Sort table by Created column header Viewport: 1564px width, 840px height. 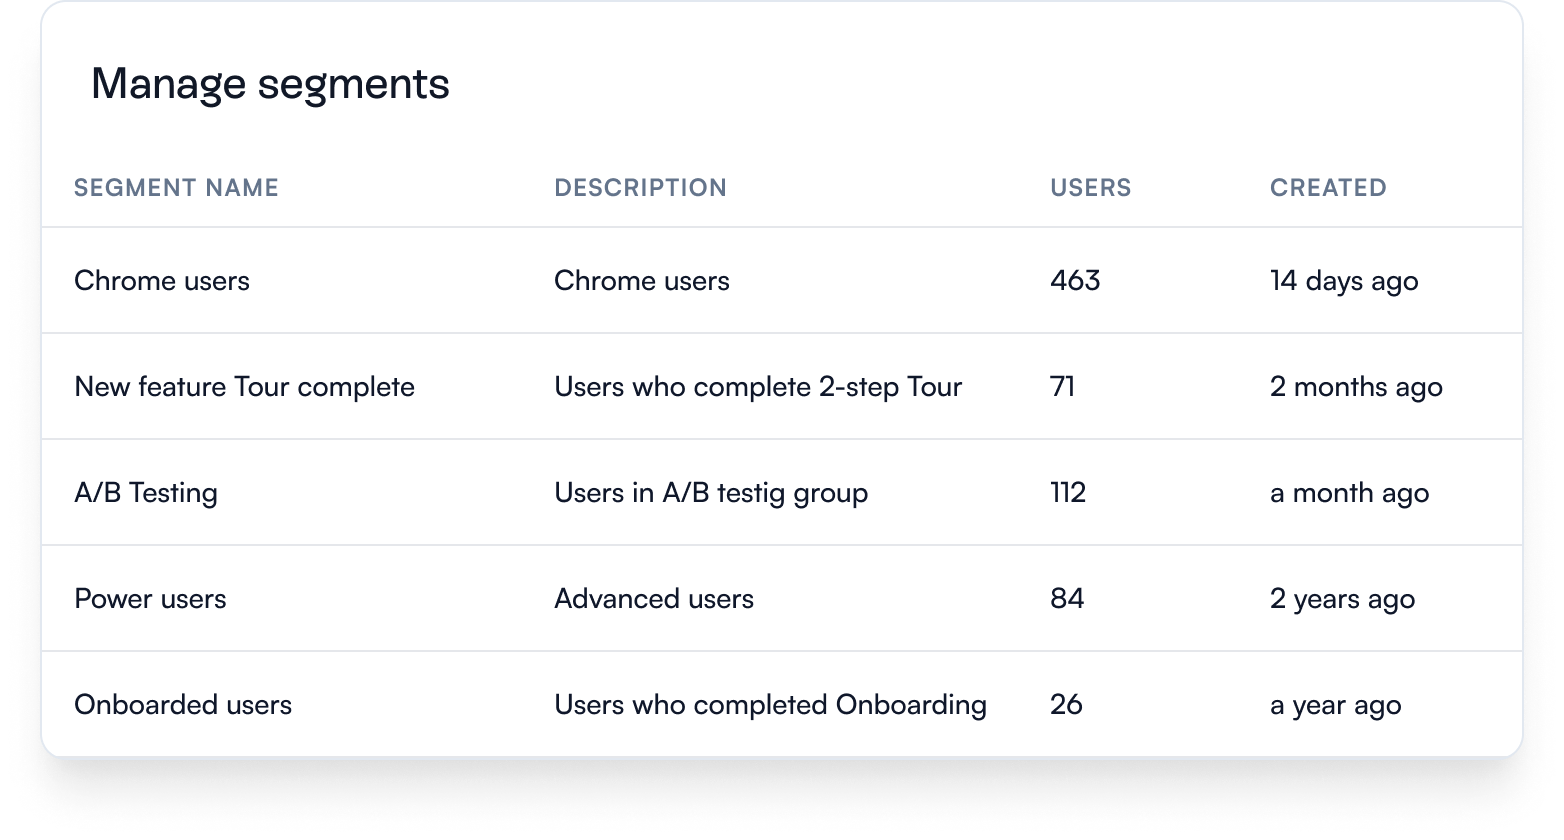[x=1328, y=187]
